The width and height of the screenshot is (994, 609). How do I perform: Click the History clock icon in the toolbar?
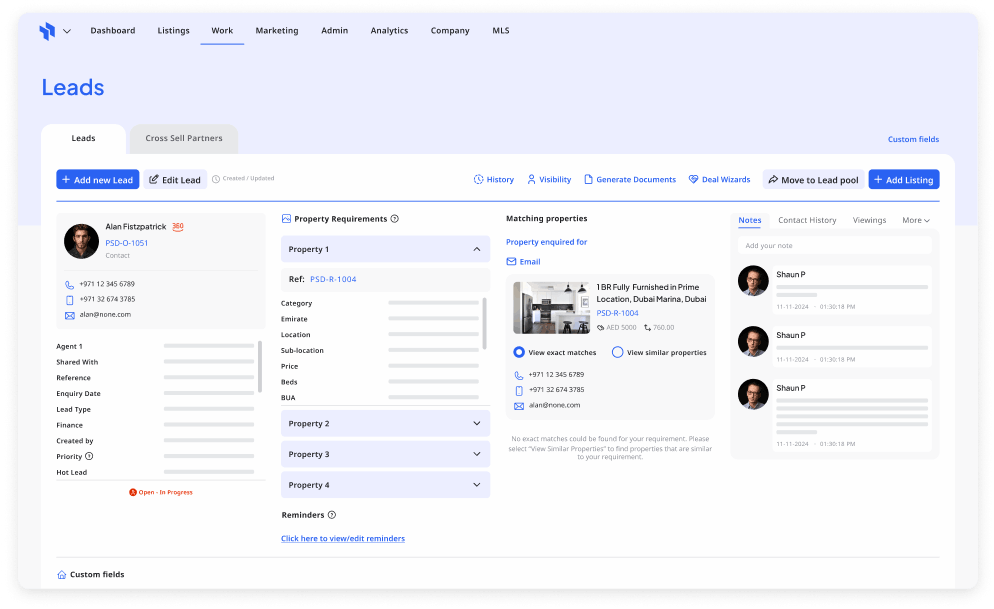click(x=478, y=179)
